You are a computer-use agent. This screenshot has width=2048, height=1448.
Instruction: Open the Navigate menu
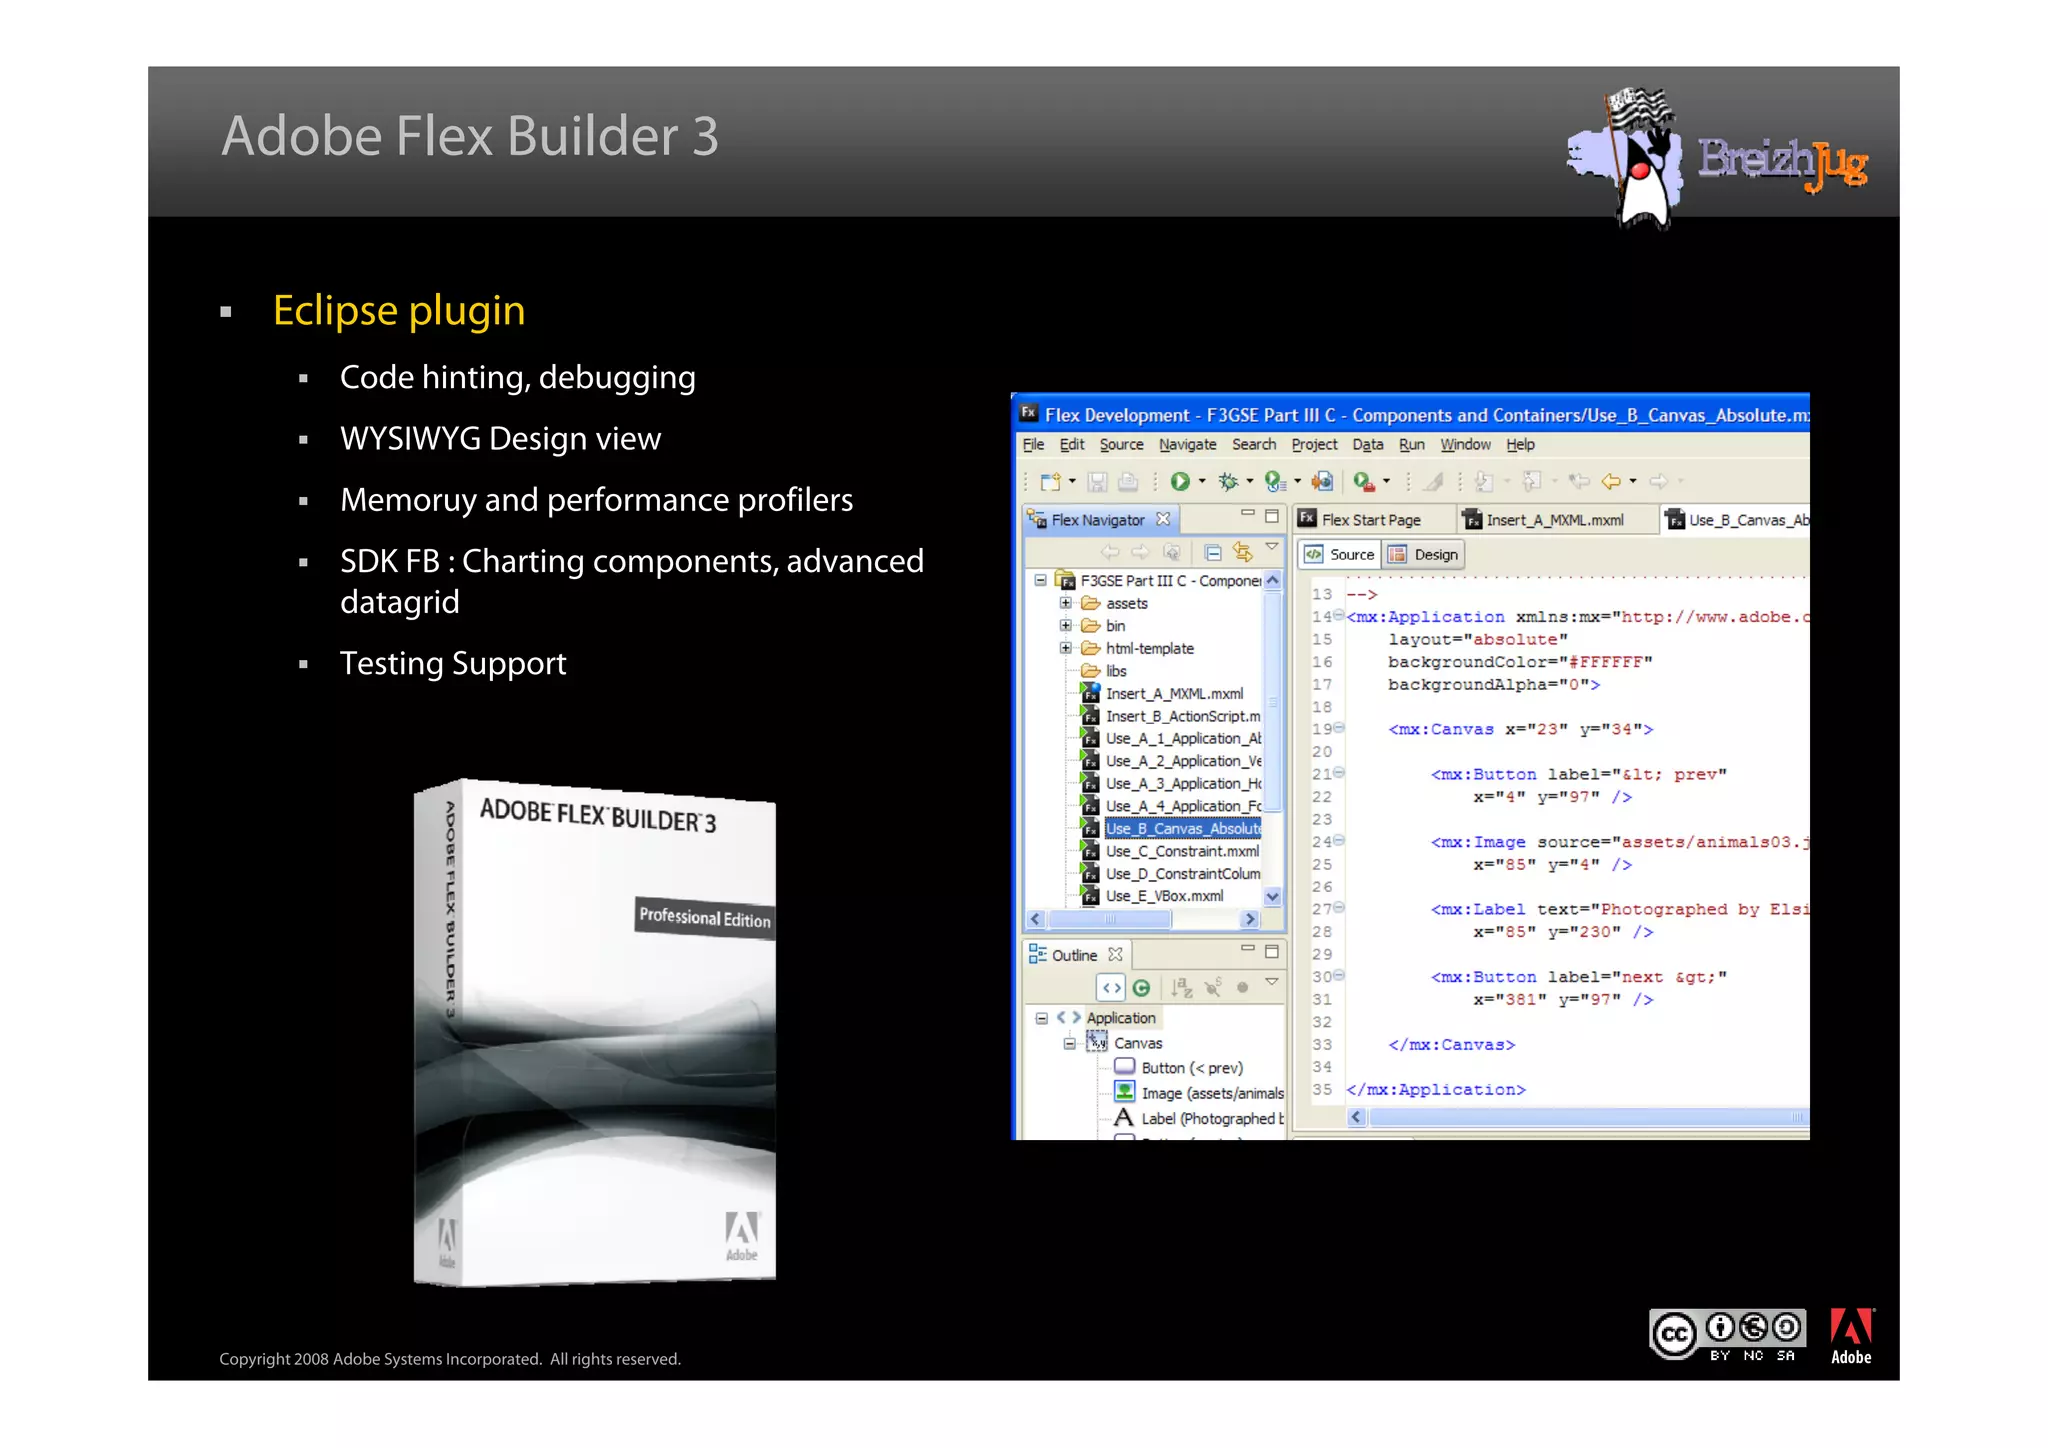click(1187, 445)
